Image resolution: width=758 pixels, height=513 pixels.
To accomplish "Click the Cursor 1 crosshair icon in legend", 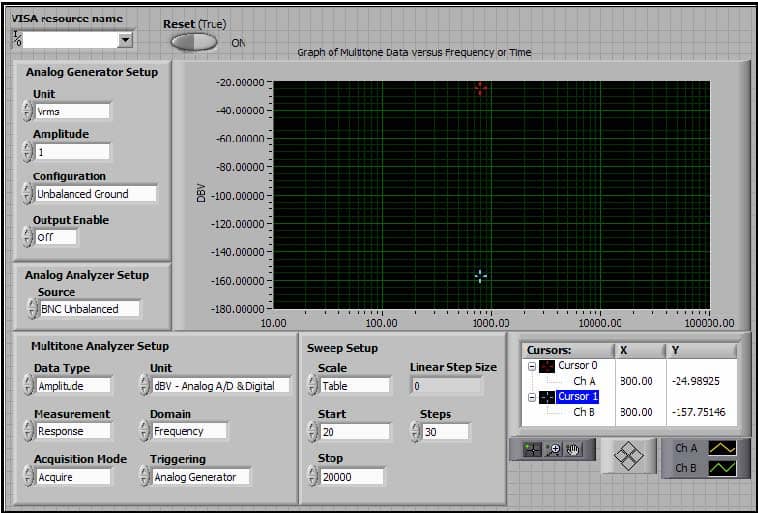I will [547, 397].
